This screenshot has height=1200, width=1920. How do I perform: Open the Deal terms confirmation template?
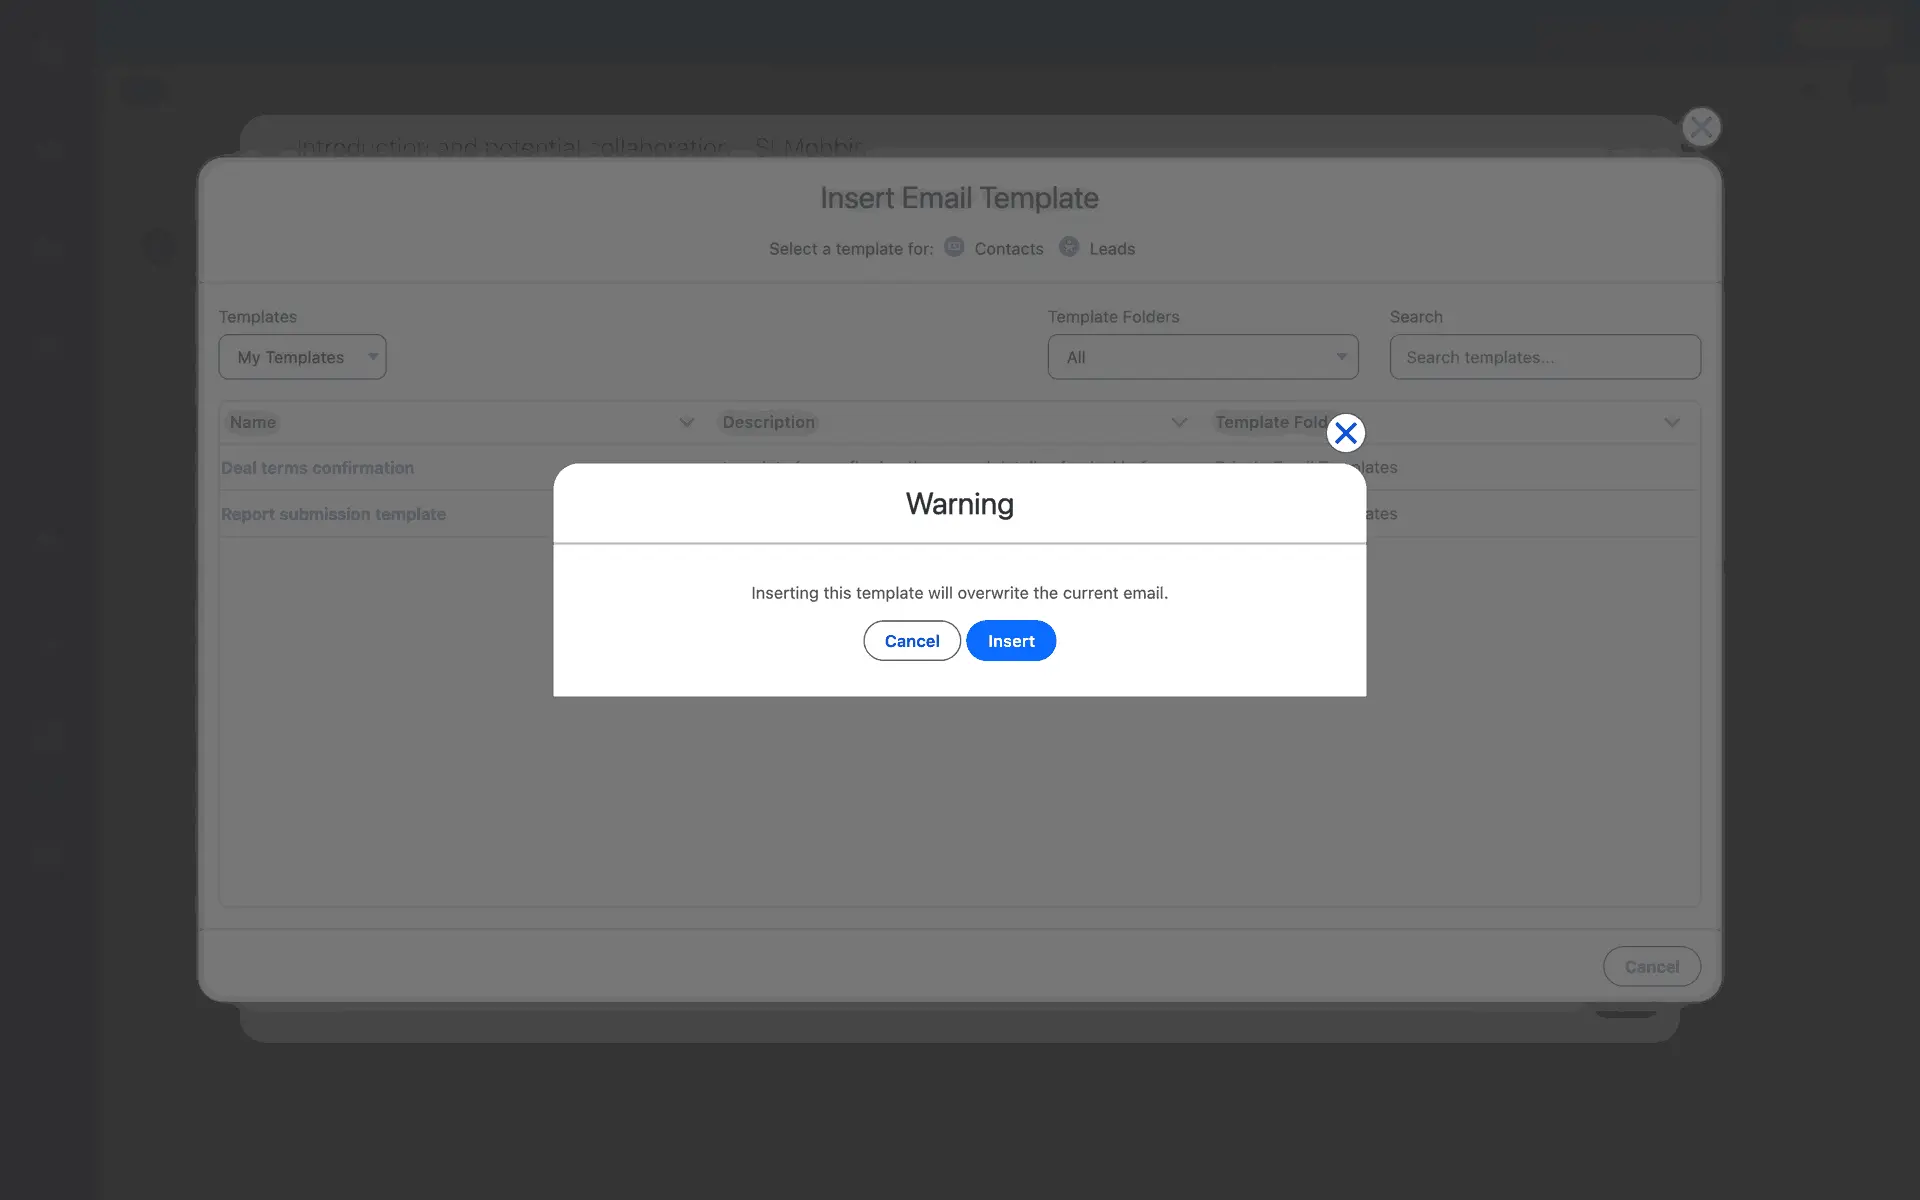click(x=317, y=468)
